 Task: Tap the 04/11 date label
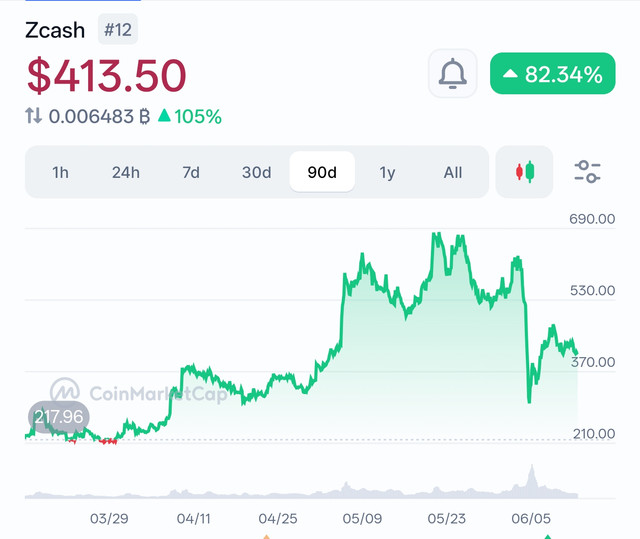(x=193, y=519)
